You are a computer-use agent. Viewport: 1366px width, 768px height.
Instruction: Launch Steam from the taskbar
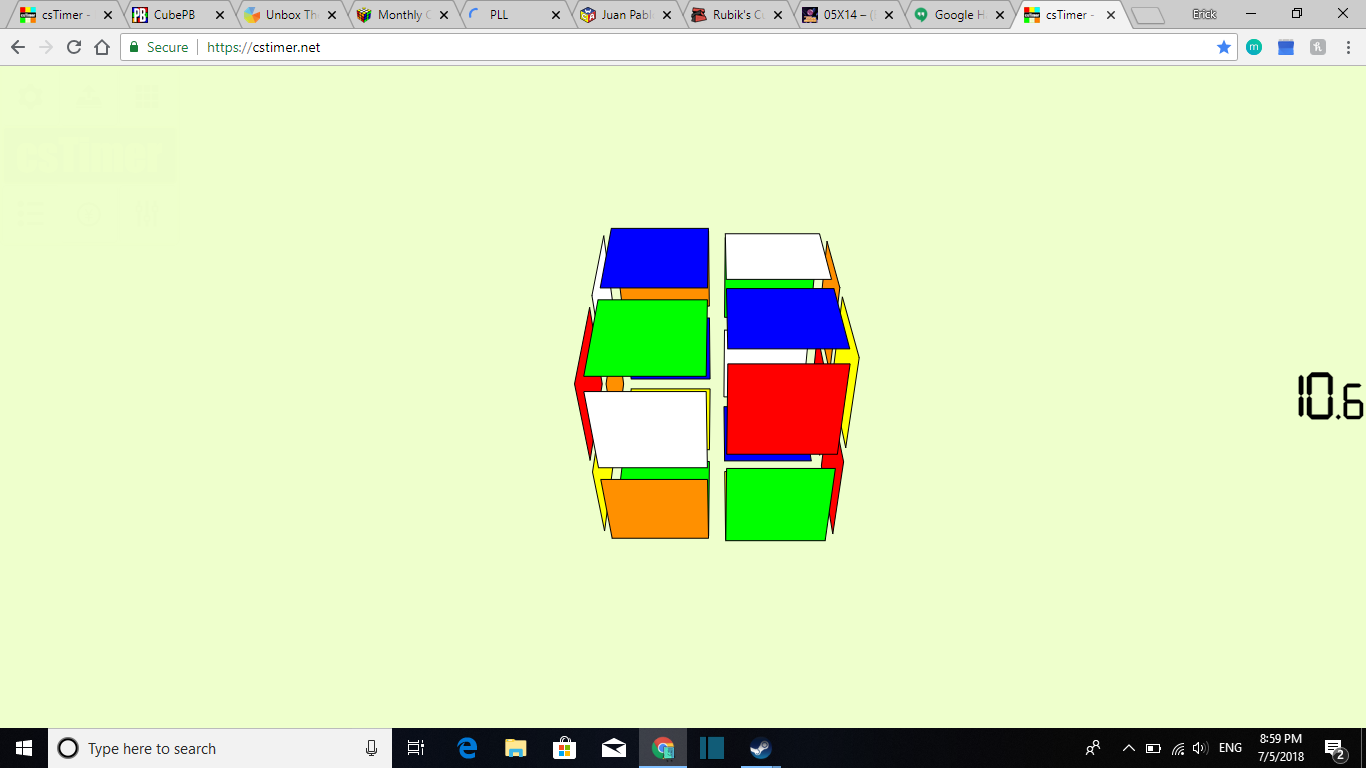760,748
